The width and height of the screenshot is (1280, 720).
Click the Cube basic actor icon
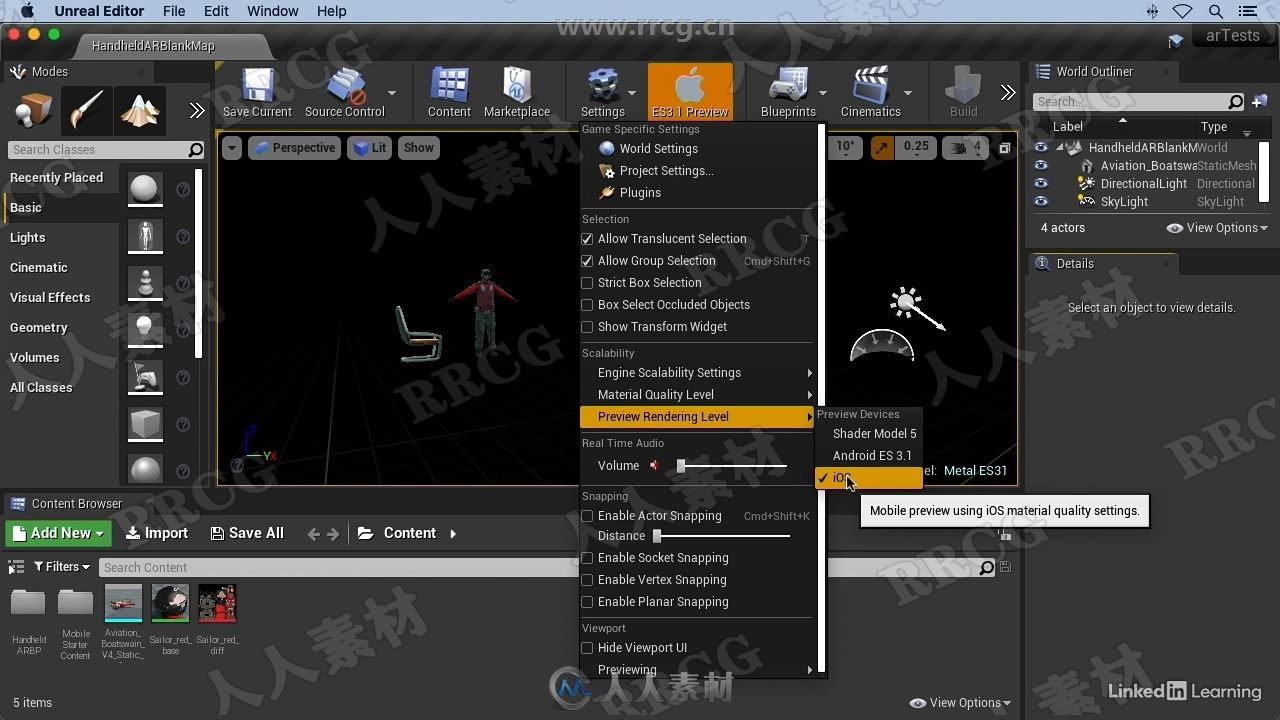coord(145,424)
